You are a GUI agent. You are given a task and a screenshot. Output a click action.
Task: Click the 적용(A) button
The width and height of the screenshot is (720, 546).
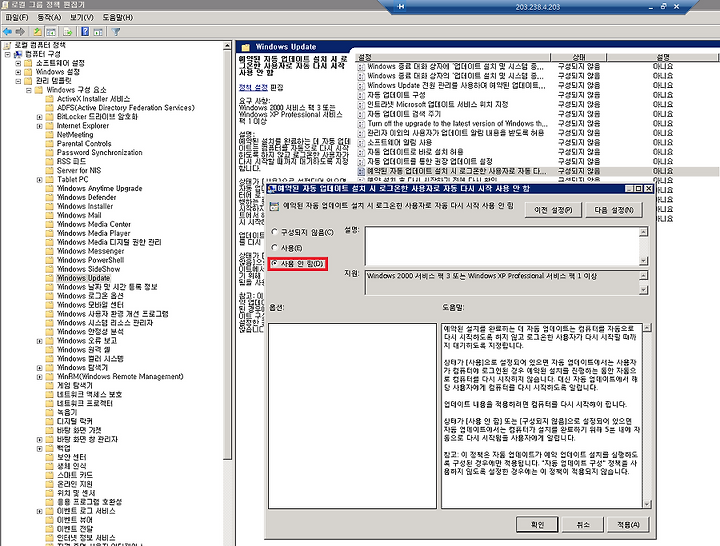pyautogui.click(x=628, y=524)
